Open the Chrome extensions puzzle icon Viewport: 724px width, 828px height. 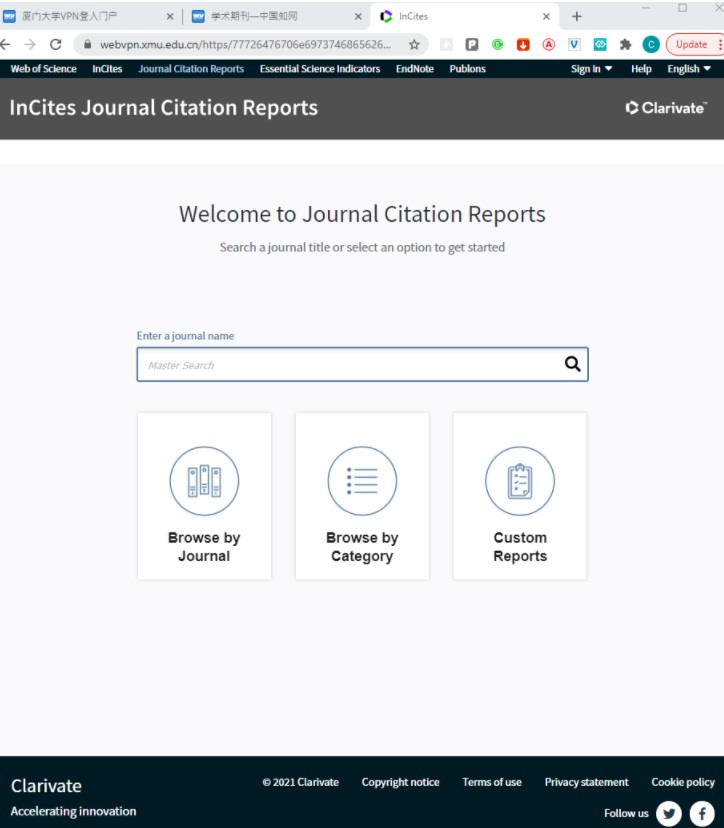[x=626, y=44]
